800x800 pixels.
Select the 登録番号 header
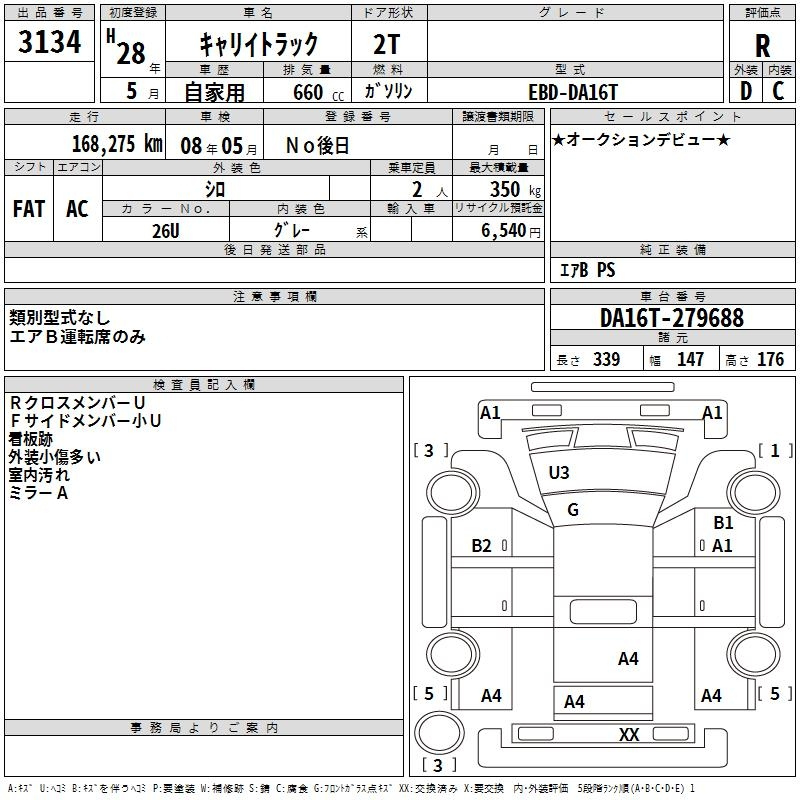click(358, 116)
